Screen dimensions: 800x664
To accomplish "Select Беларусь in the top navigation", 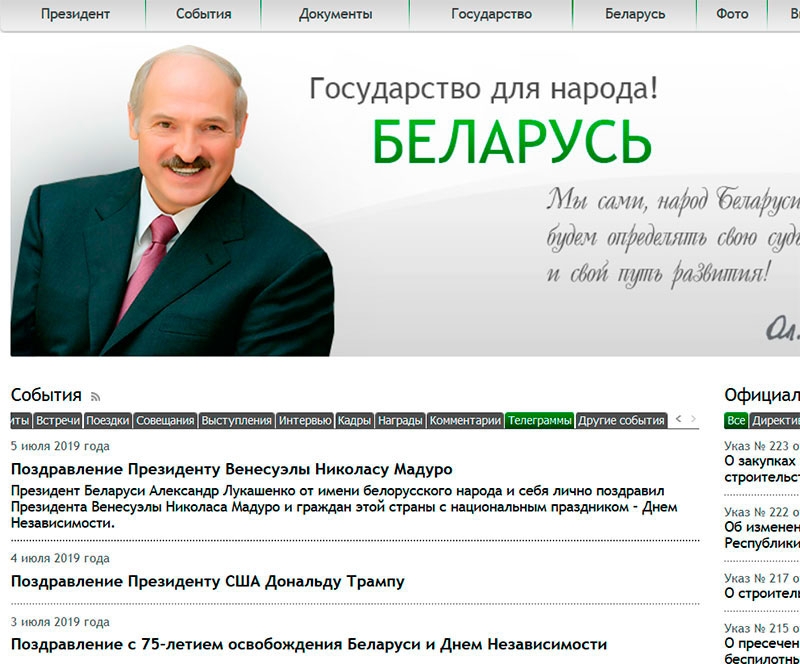I will [635, 14].
